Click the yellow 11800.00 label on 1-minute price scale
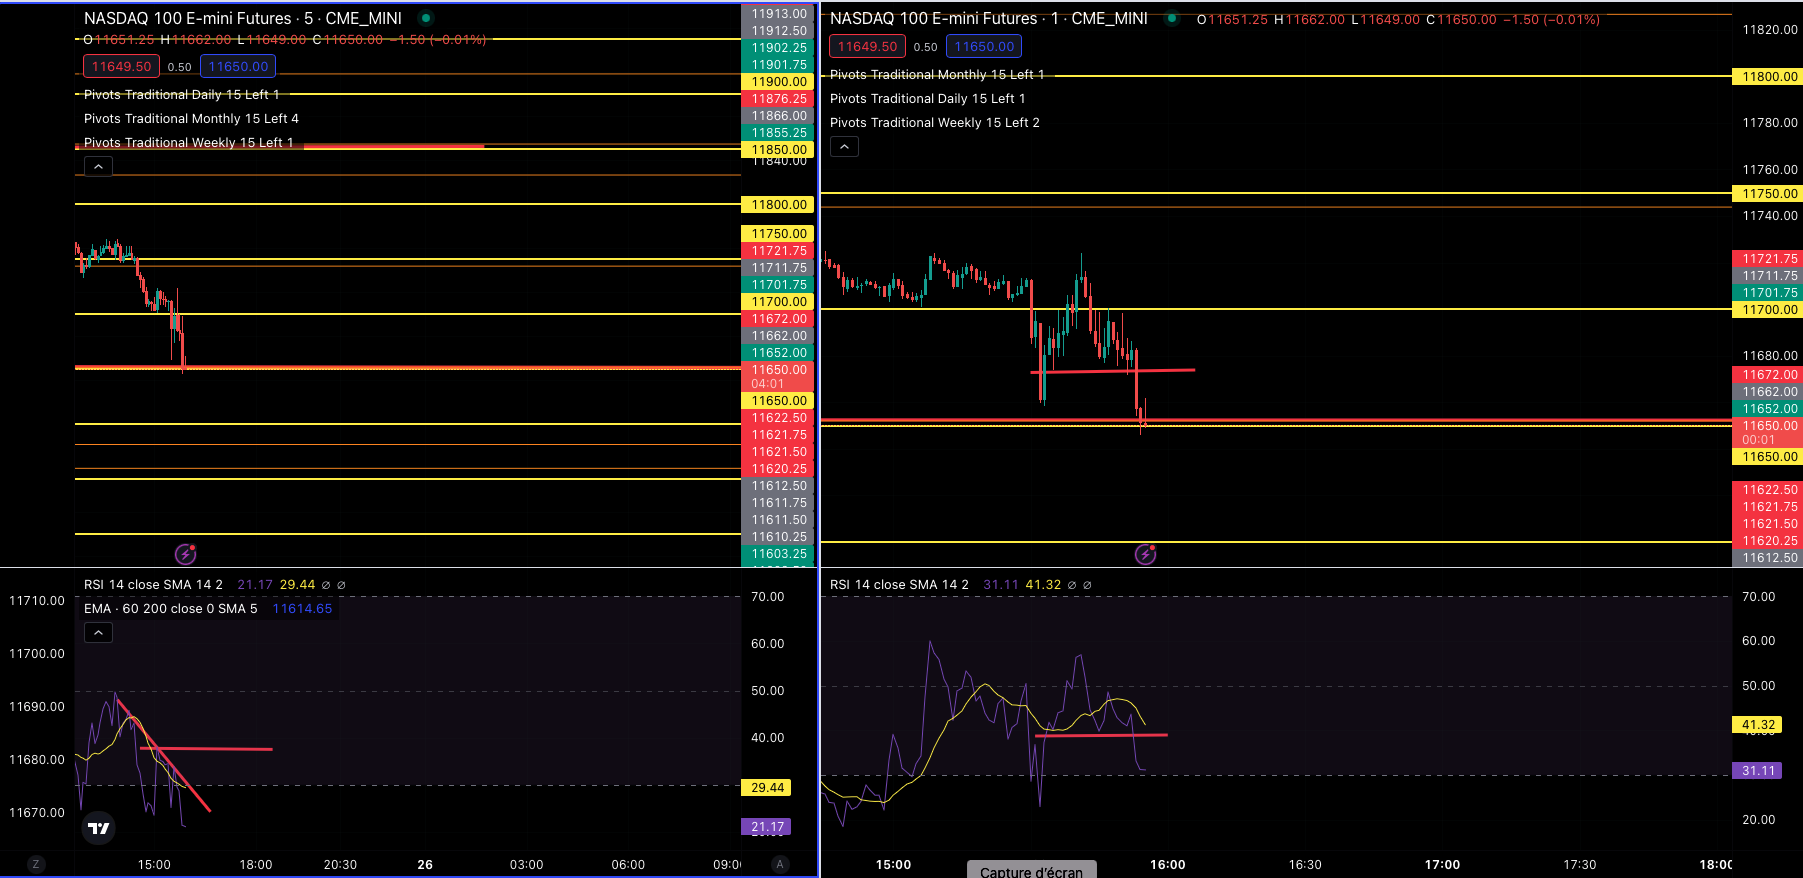 pos(1768,77)
